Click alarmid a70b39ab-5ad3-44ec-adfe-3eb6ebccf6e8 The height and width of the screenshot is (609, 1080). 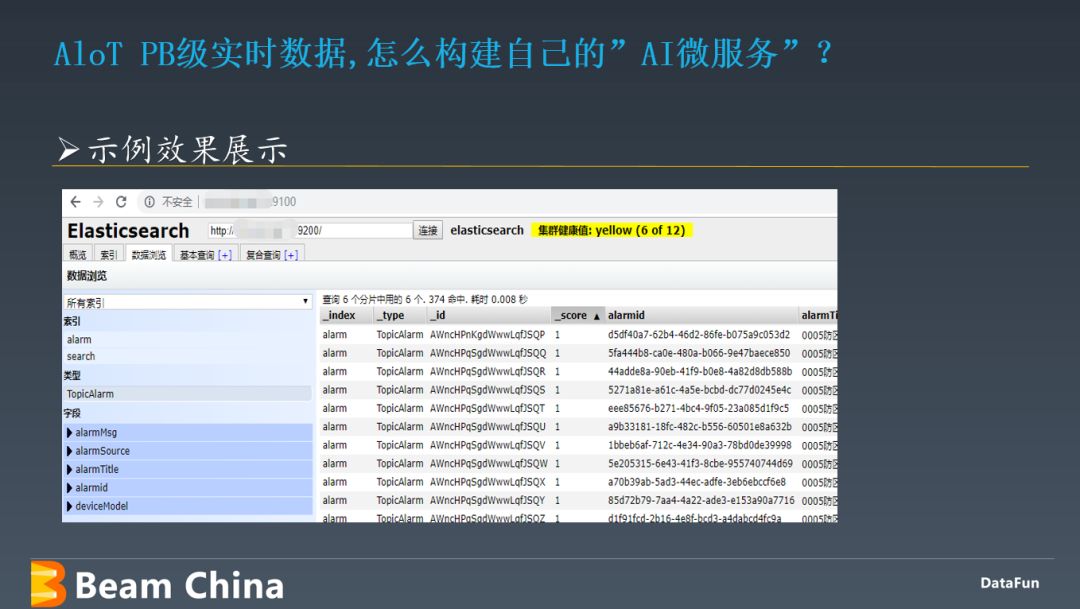pos(696,482)
